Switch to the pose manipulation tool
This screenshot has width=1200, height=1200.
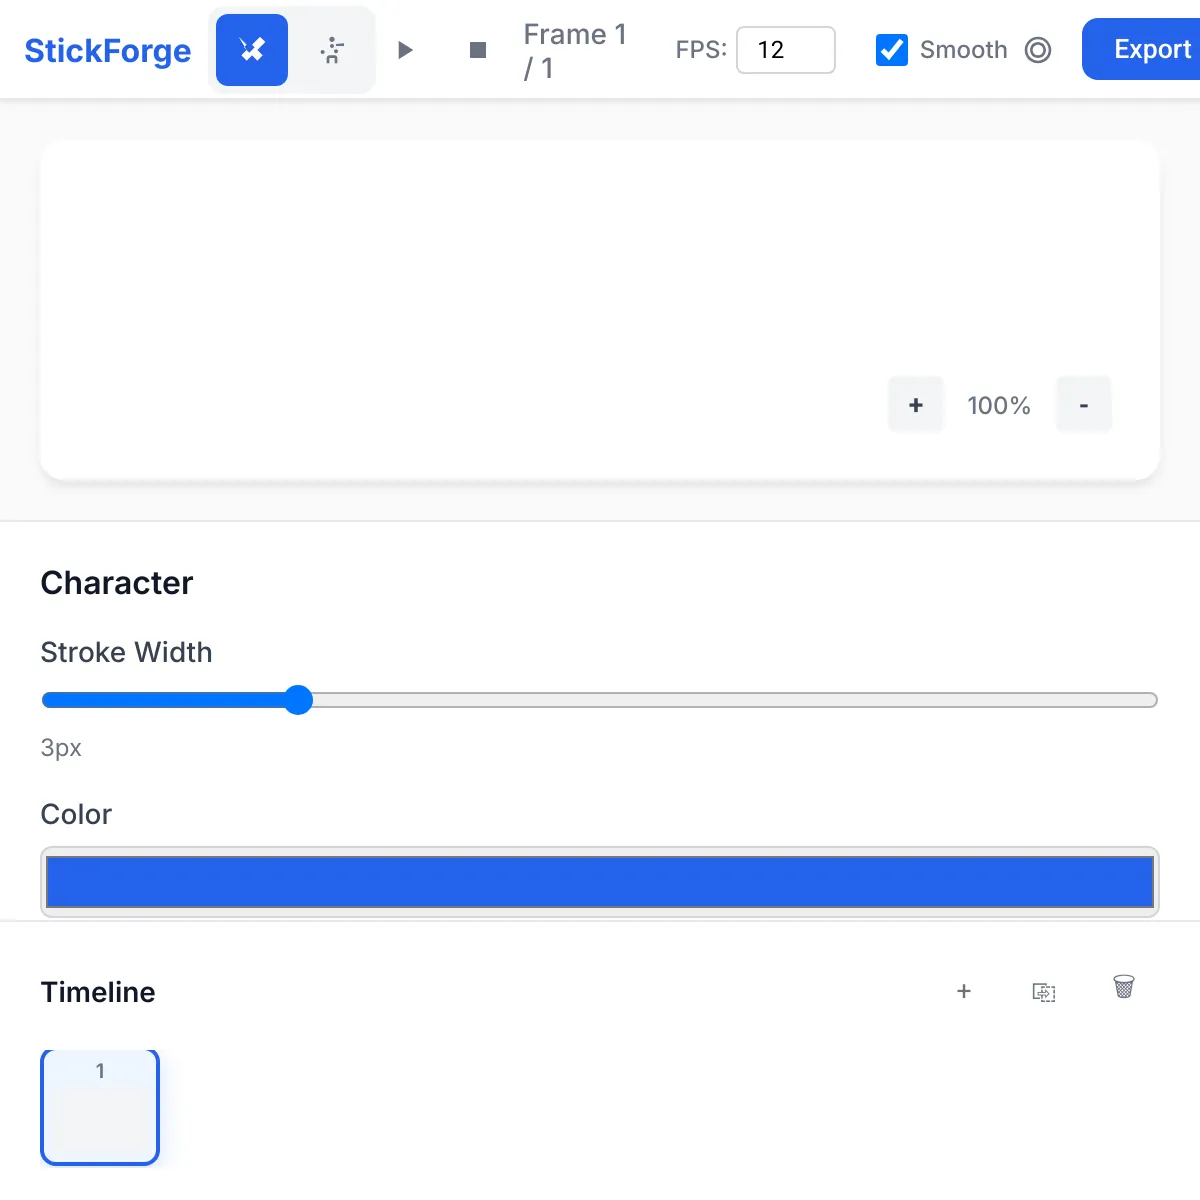pos(332,49)
